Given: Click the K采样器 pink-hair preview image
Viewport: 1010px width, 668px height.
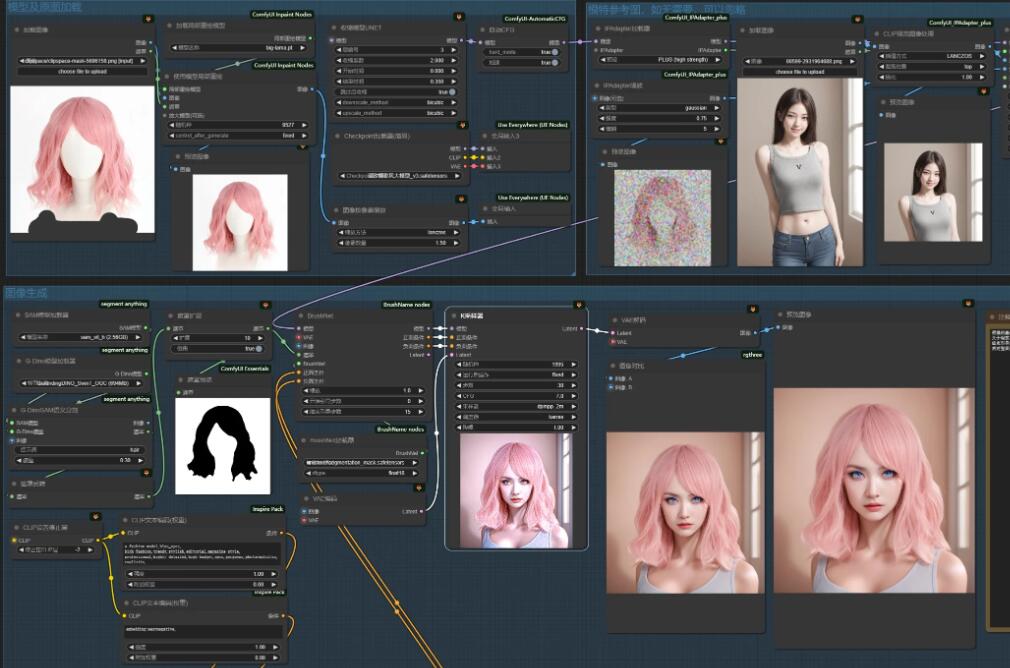Looking at the screenshot, I should pyautogui.click(x=517, y=491).
